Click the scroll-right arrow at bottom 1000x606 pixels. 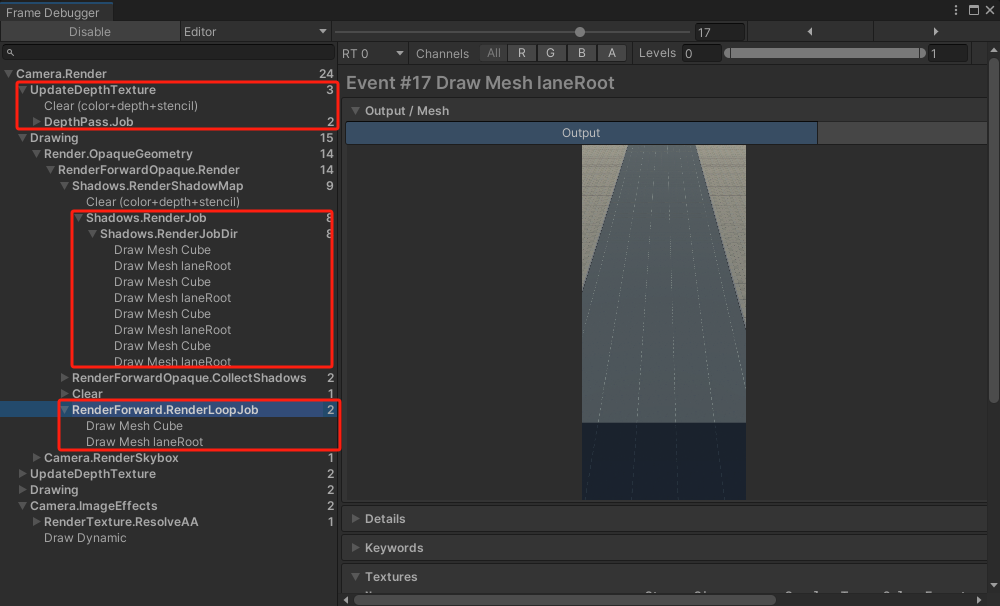980,600
